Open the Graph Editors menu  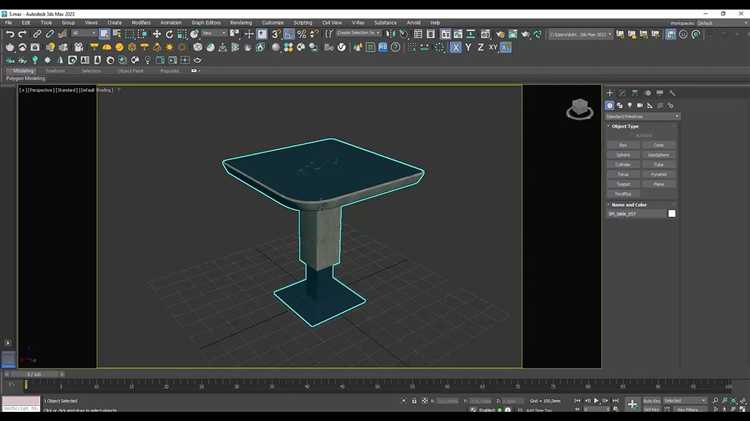[x=206, y=22]
